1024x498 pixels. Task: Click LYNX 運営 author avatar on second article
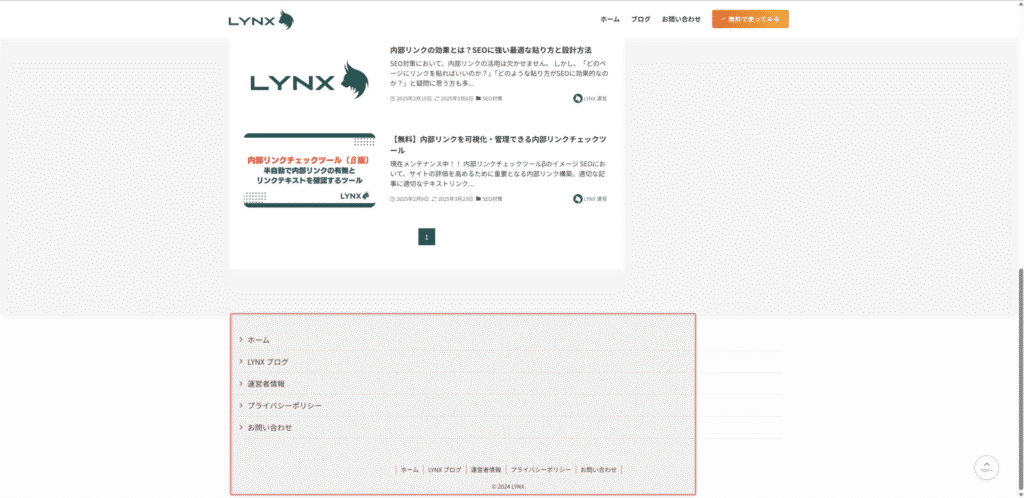click(578, 198)
